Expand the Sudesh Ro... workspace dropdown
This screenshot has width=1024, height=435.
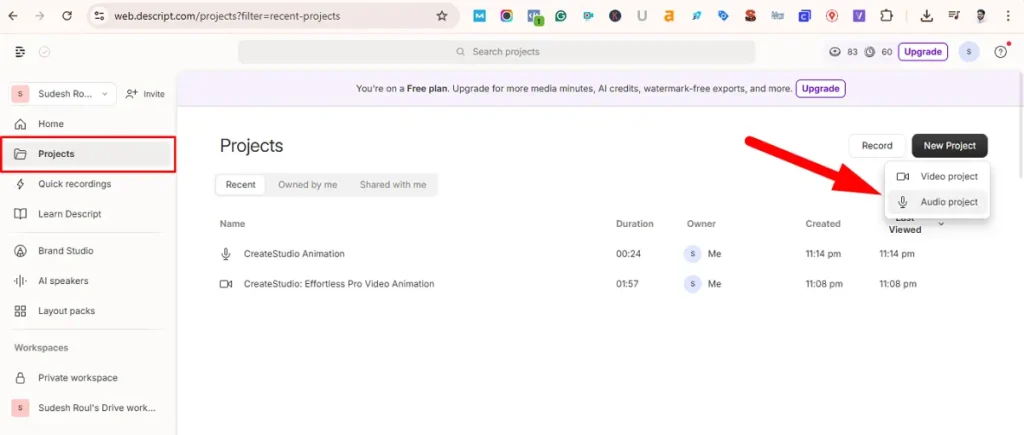[63, 94]
